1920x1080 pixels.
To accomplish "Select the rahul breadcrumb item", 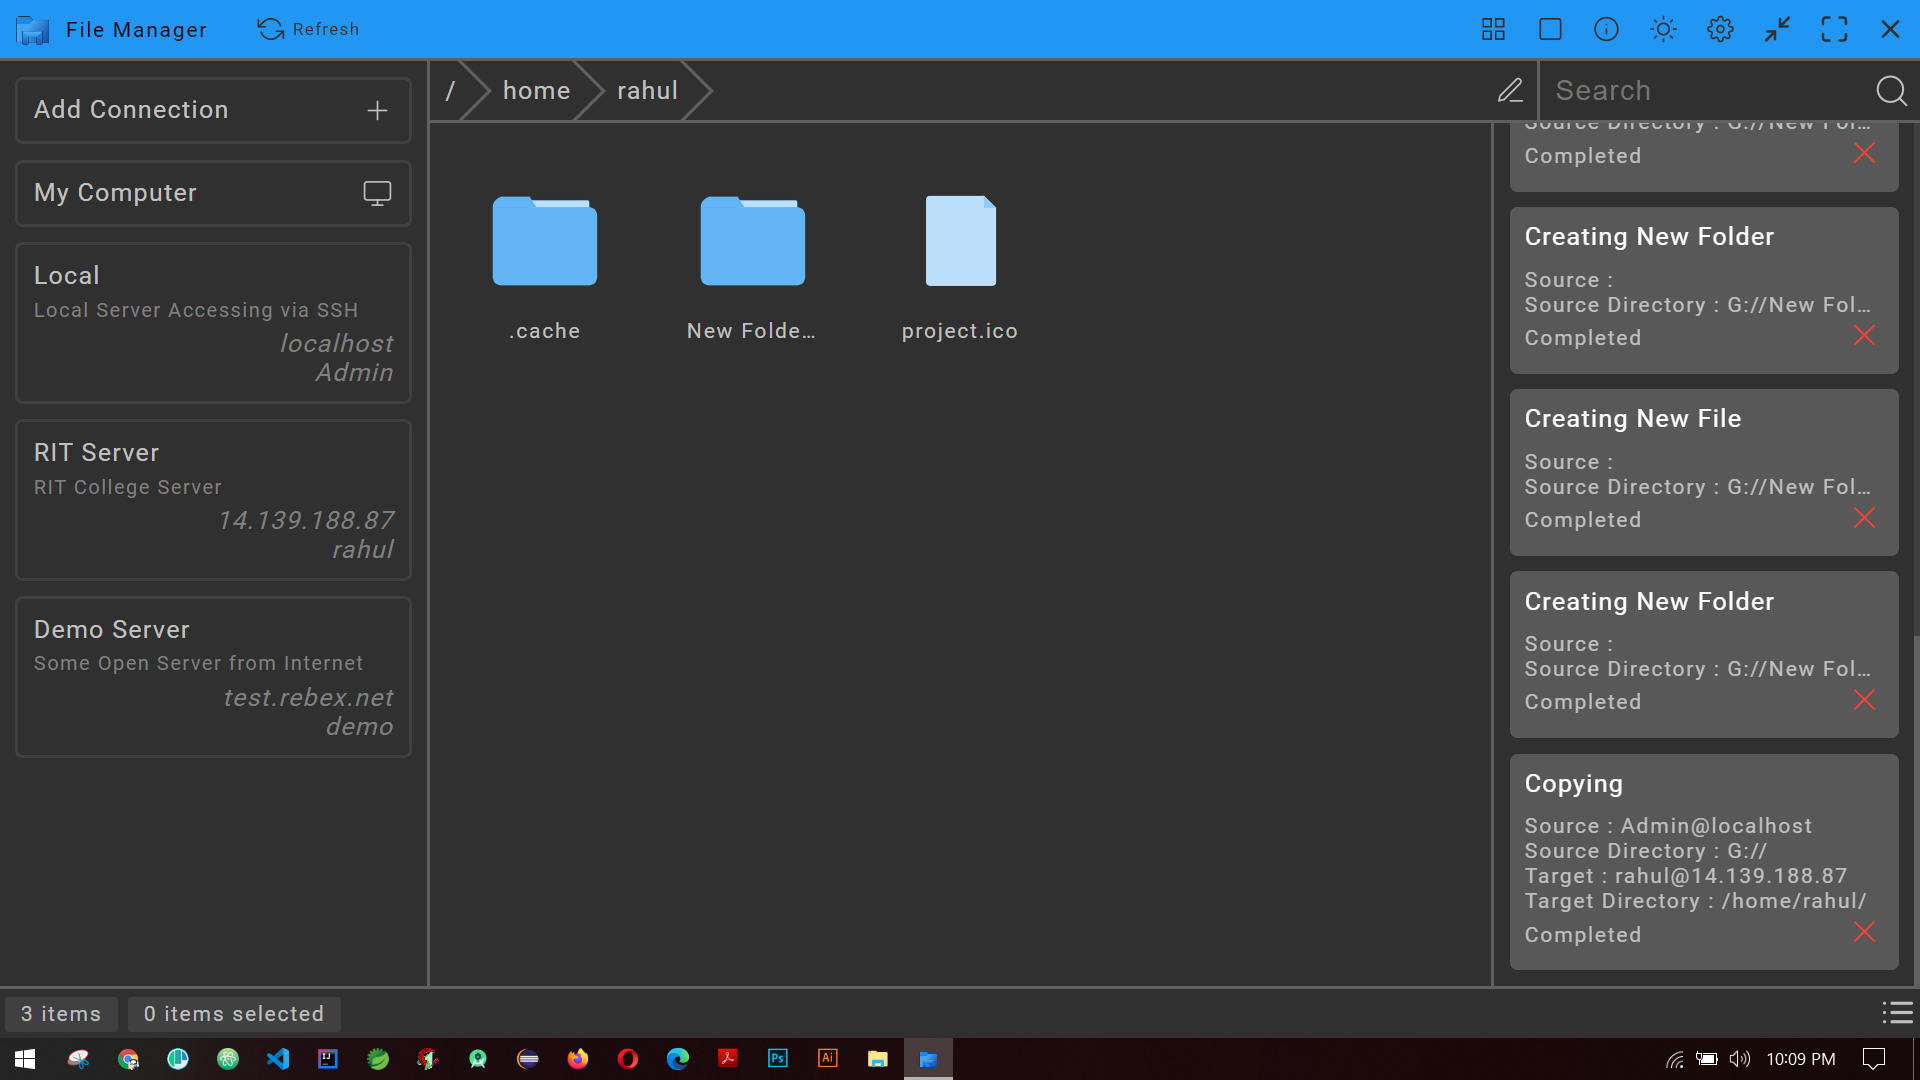I will click(647, 90).
